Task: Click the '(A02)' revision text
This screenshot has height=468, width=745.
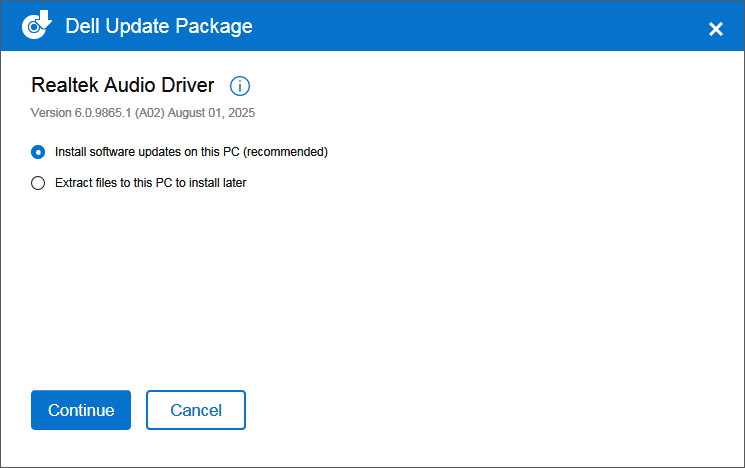Action: 150,113
